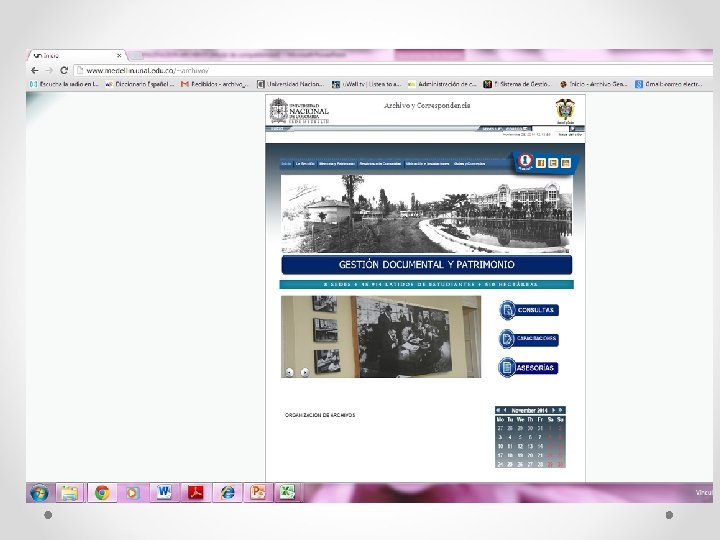Go to next month in calendar

(x=553, y=410)
